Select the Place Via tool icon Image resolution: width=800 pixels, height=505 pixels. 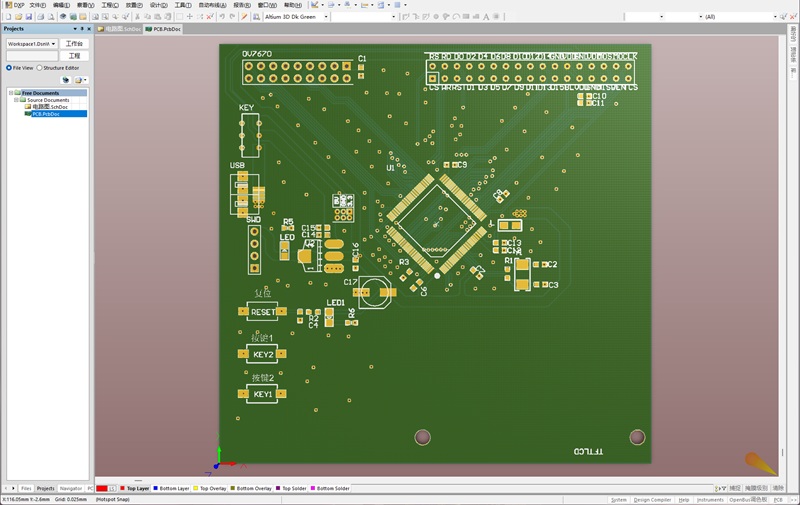pos(446,17)
